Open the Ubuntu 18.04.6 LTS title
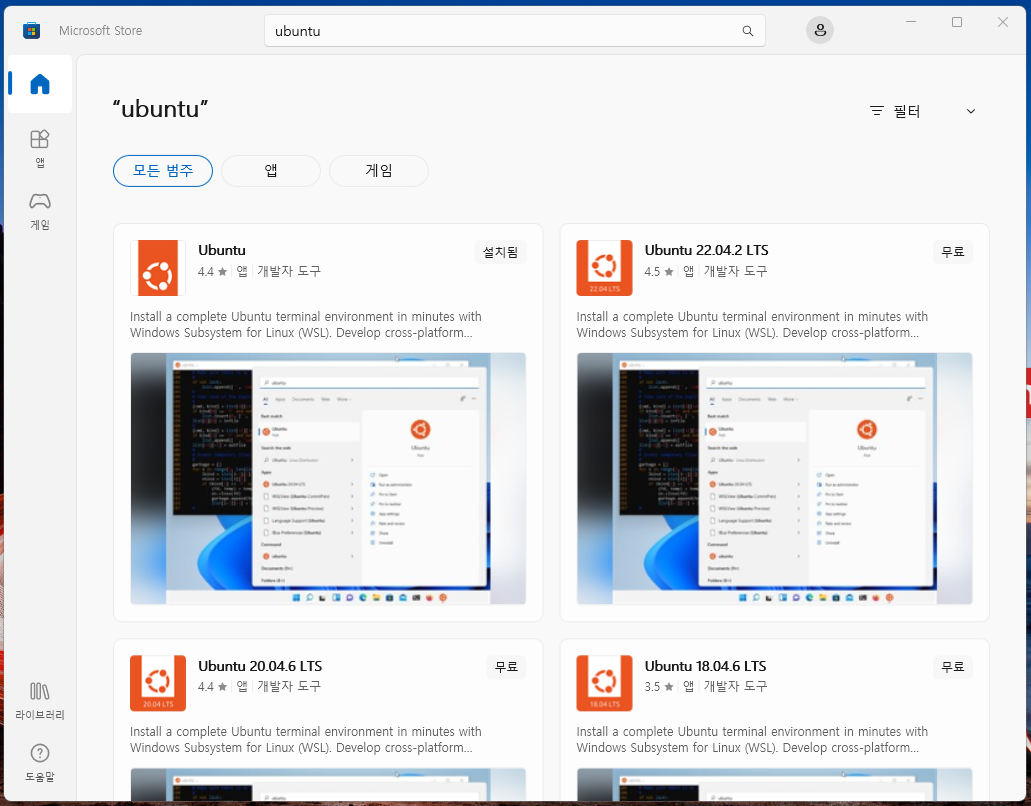This screenshot has width=1031, height=806. point(706,666)
